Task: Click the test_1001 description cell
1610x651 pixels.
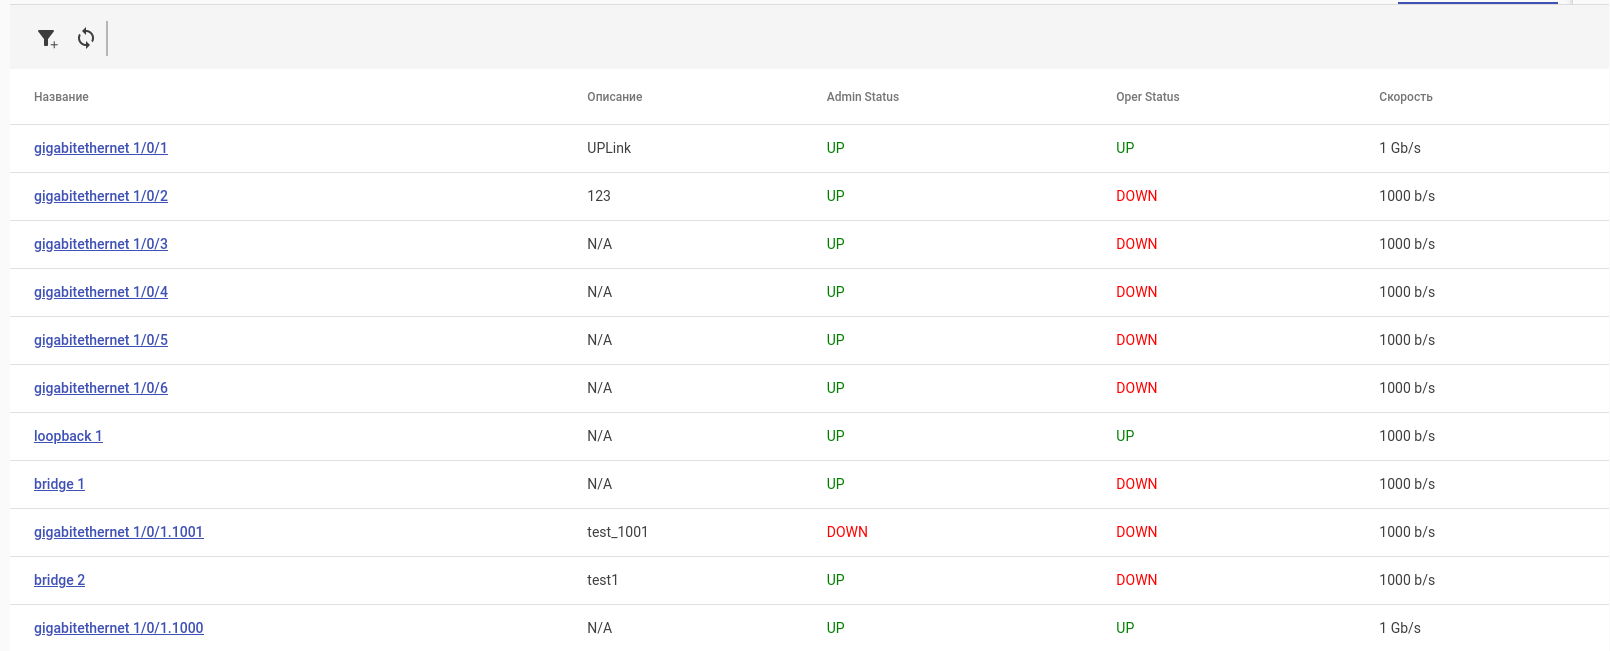Action: point(617,532)
